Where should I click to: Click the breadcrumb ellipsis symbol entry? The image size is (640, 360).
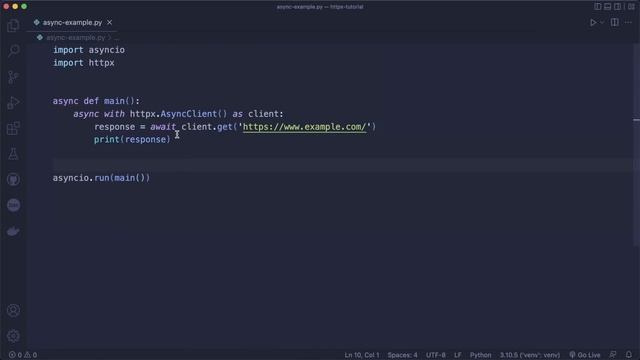[x=117, y=38]
